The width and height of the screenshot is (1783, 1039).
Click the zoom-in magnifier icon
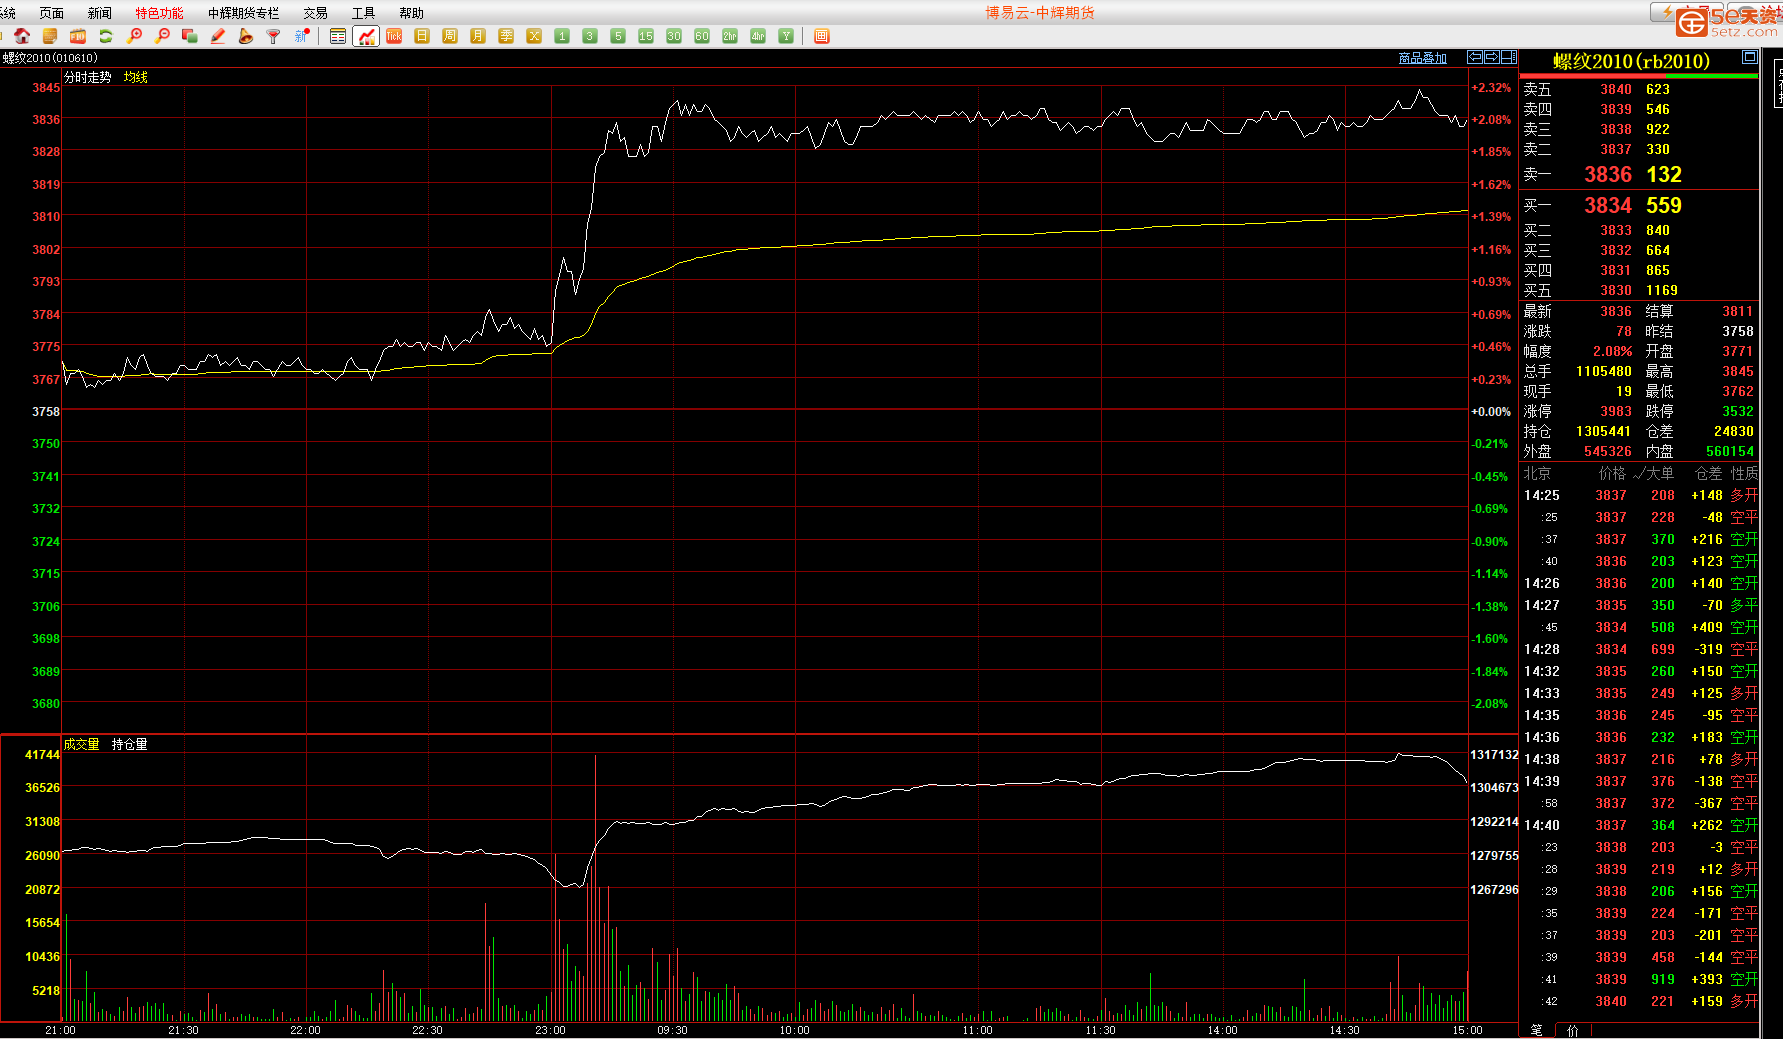134,36
